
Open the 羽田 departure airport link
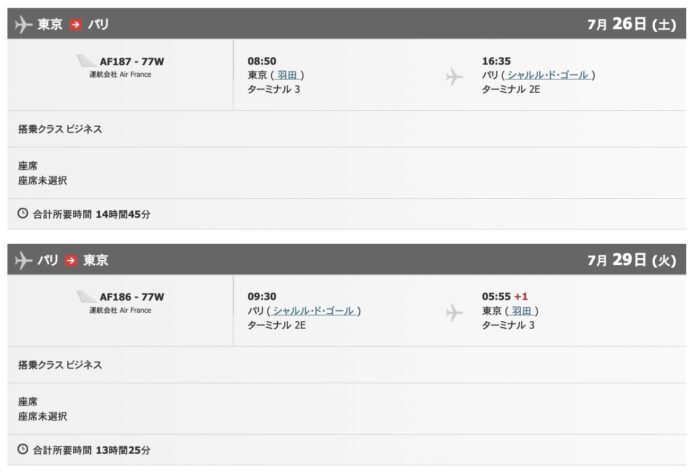click(287, 75)
